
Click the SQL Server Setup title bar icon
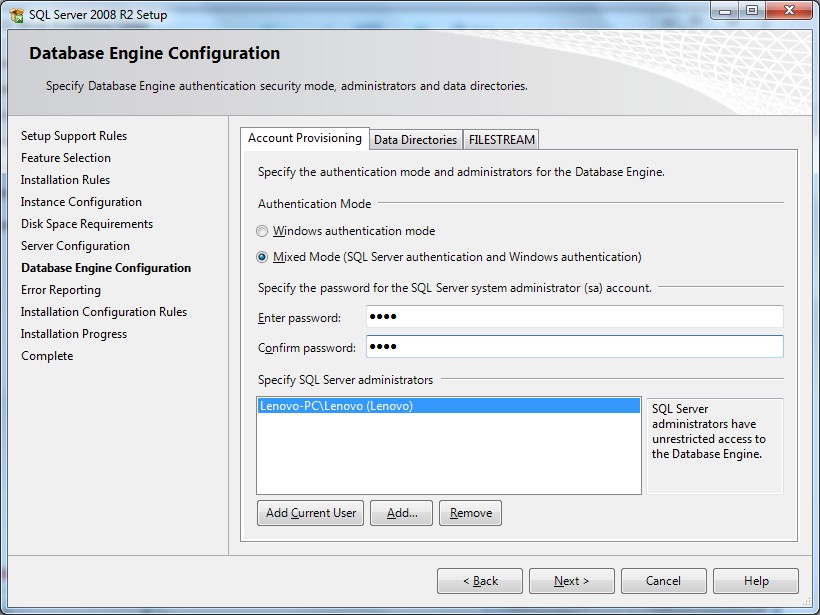pos(16,15)
